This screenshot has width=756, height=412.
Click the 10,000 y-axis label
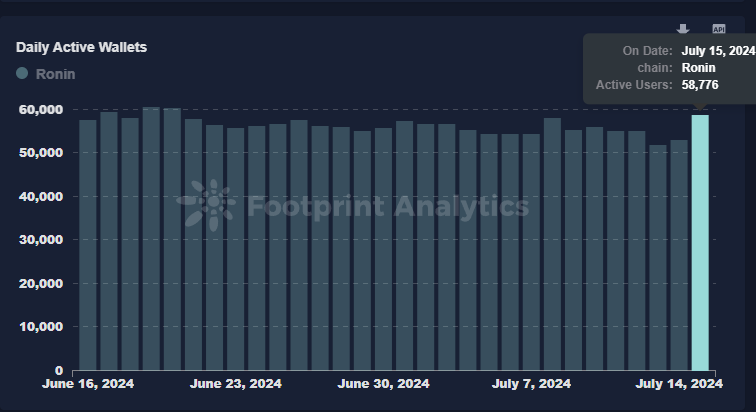[x=41, y=327]
